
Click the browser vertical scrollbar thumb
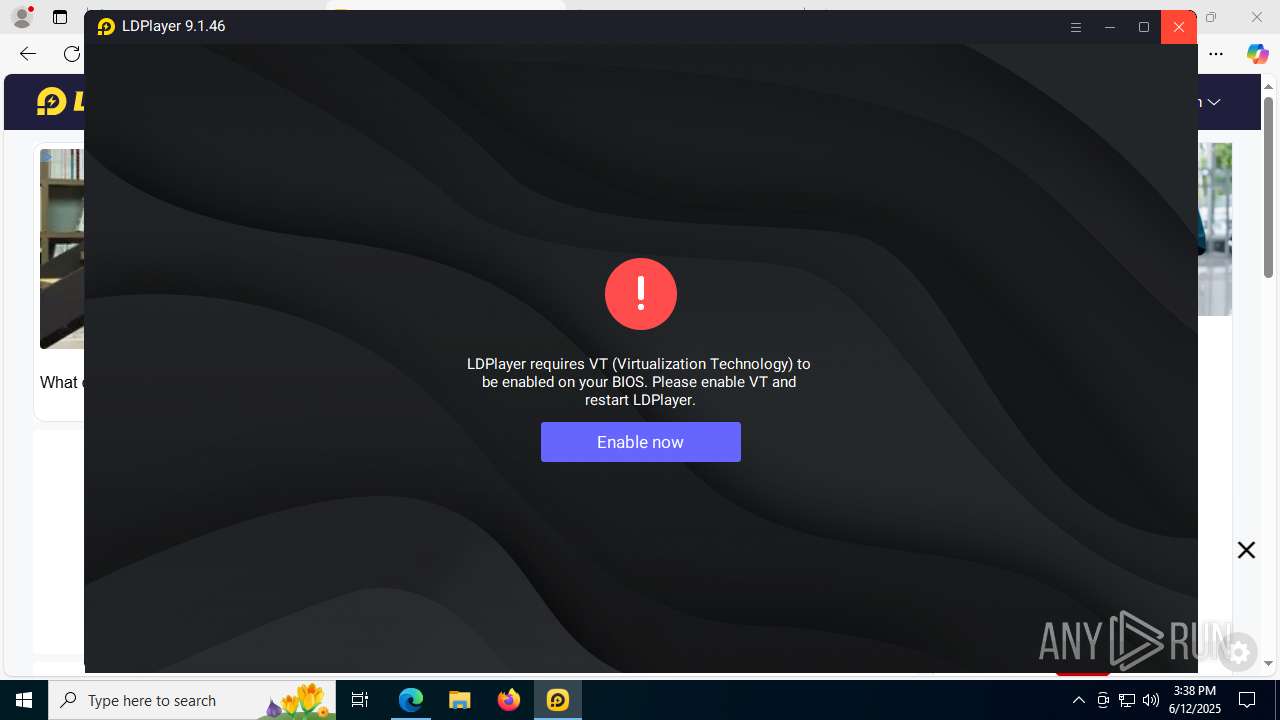coord(1269,187)
